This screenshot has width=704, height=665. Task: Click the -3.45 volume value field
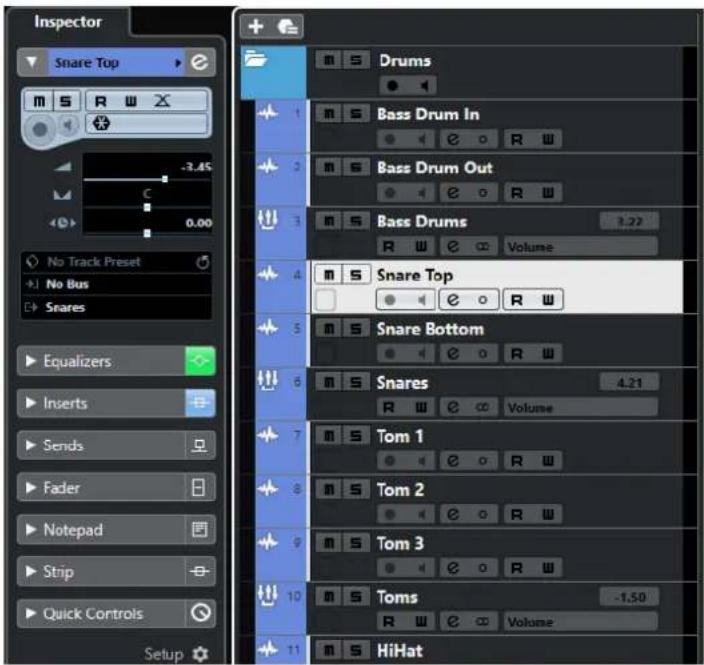[x=196, y=167]
